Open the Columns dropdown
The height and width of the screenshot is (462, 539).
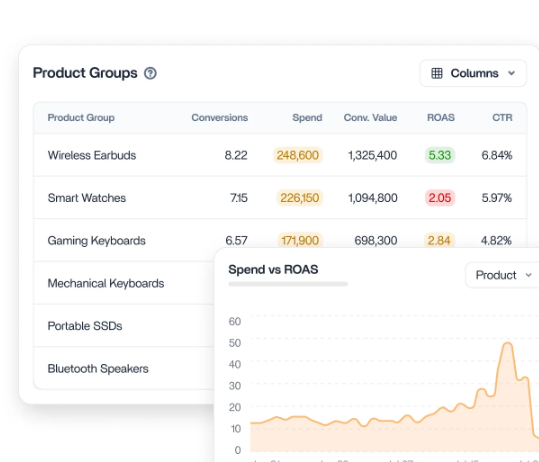click(x=473, y=73)
